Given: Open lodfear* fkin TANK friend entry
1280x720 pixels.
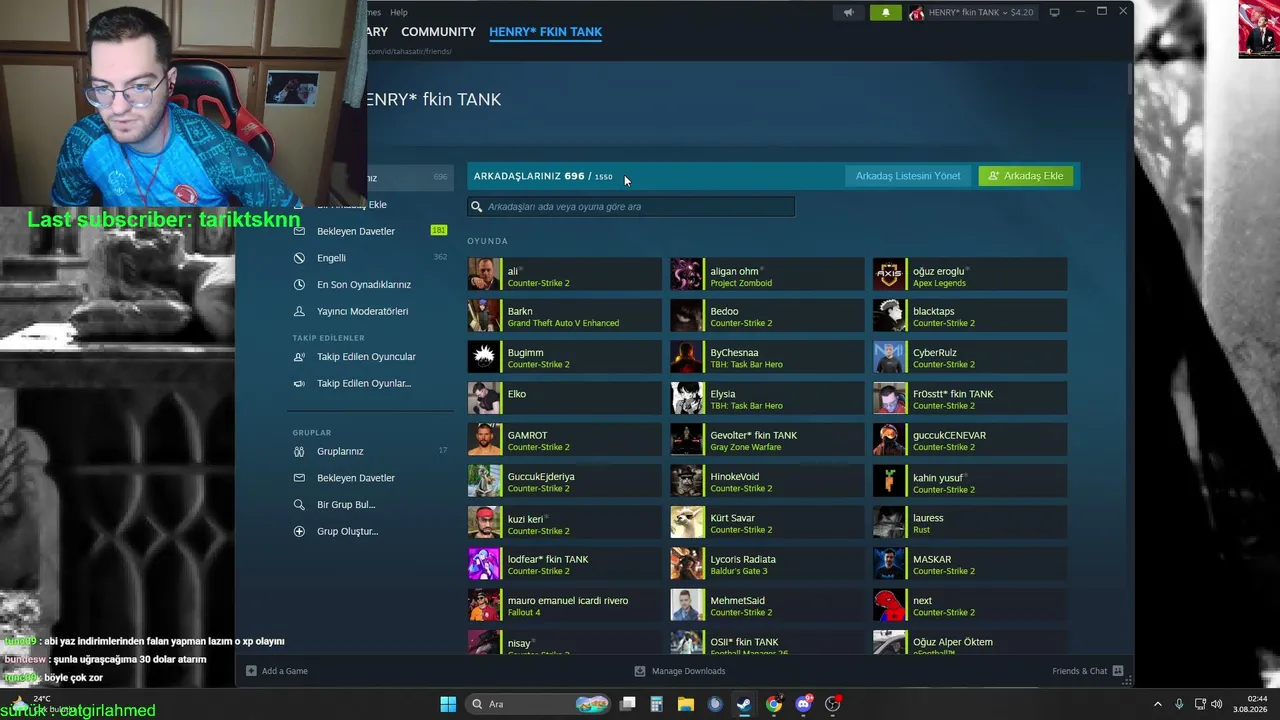Looking at the screenshot, I should click(x=564, y=563).
